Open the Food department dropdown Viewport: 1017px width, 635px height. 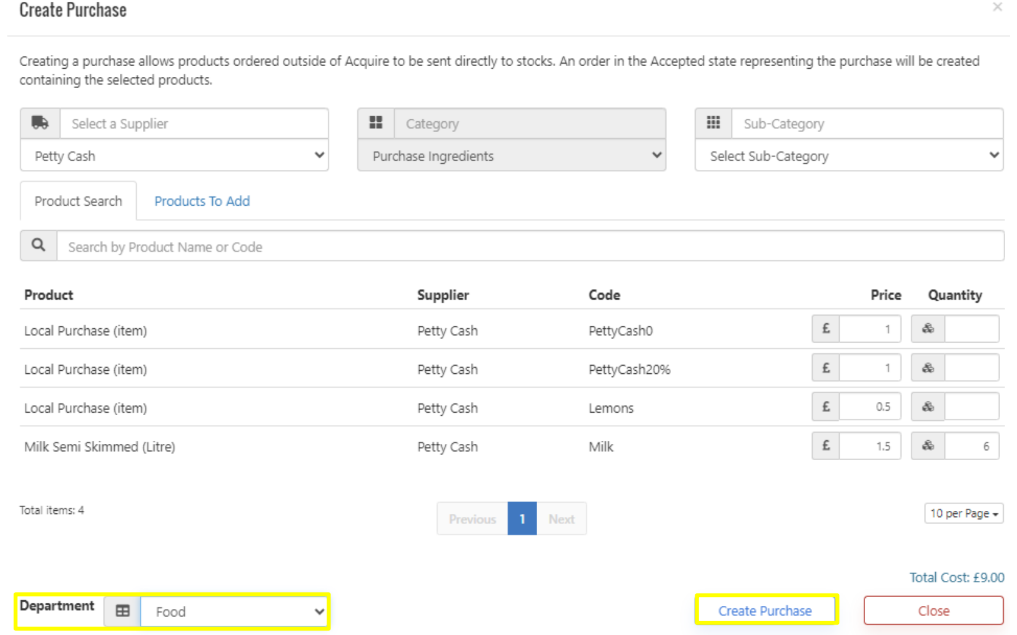point(235,611)
